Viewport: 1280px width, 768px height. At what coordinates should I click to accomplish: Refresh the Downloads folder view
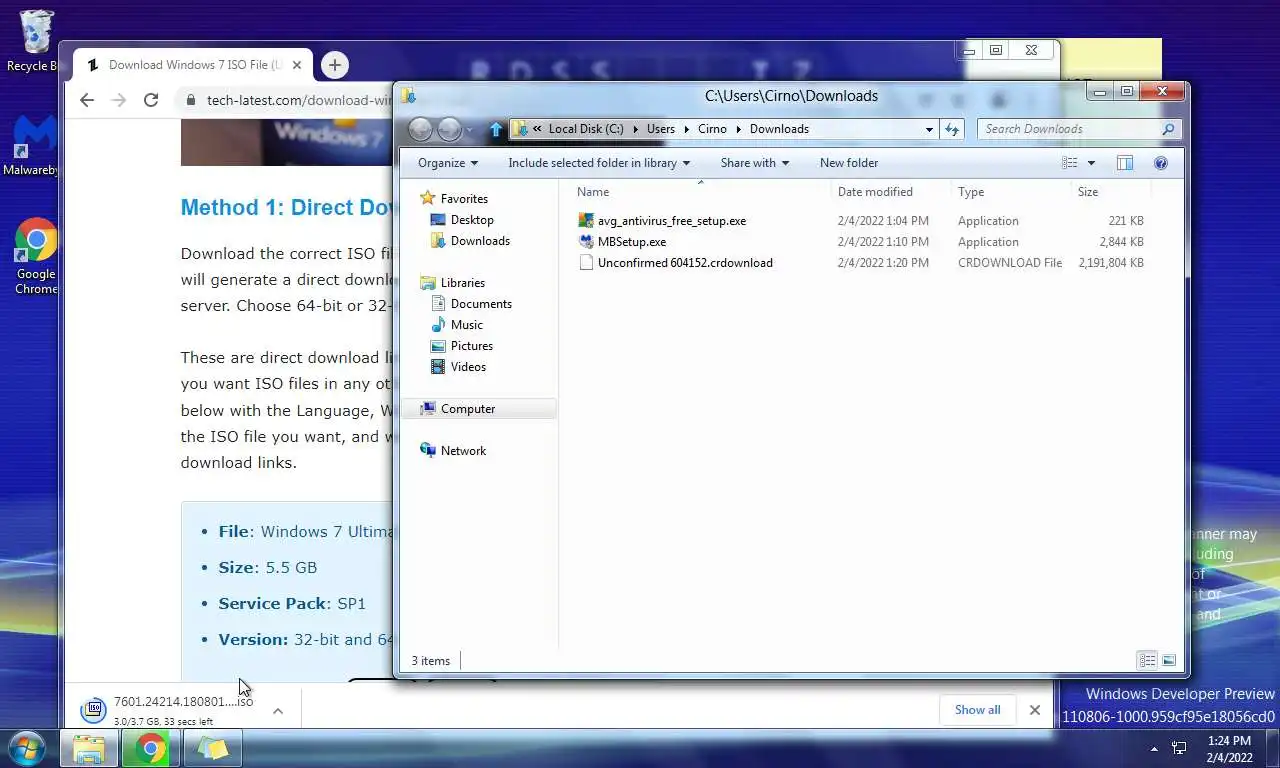(952, 129)
